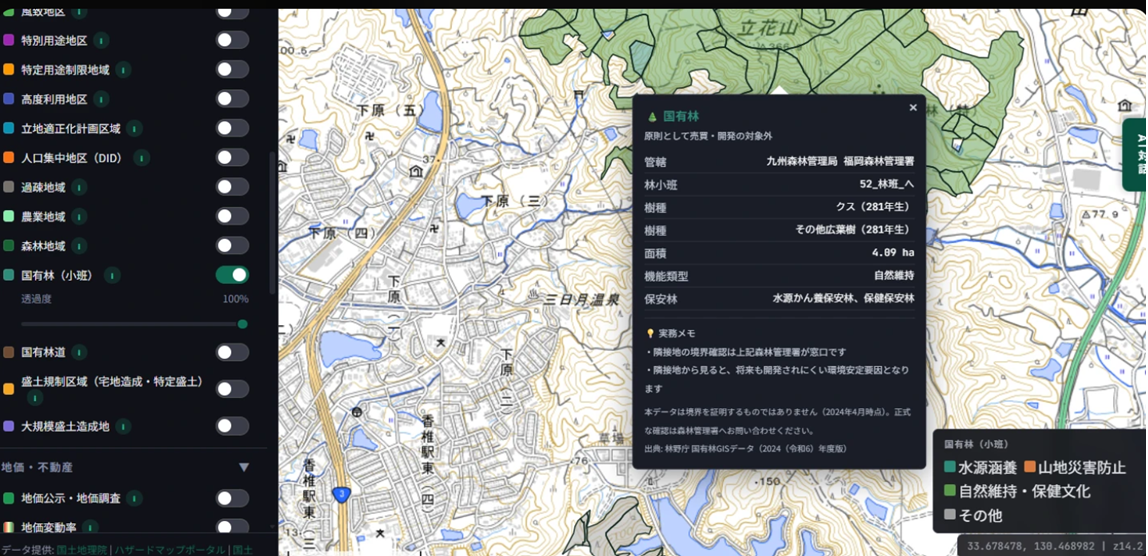Enable the 立地適正化計画区域 layer
The width and height of the screenshot is (1148, 556).
[232, 128]
